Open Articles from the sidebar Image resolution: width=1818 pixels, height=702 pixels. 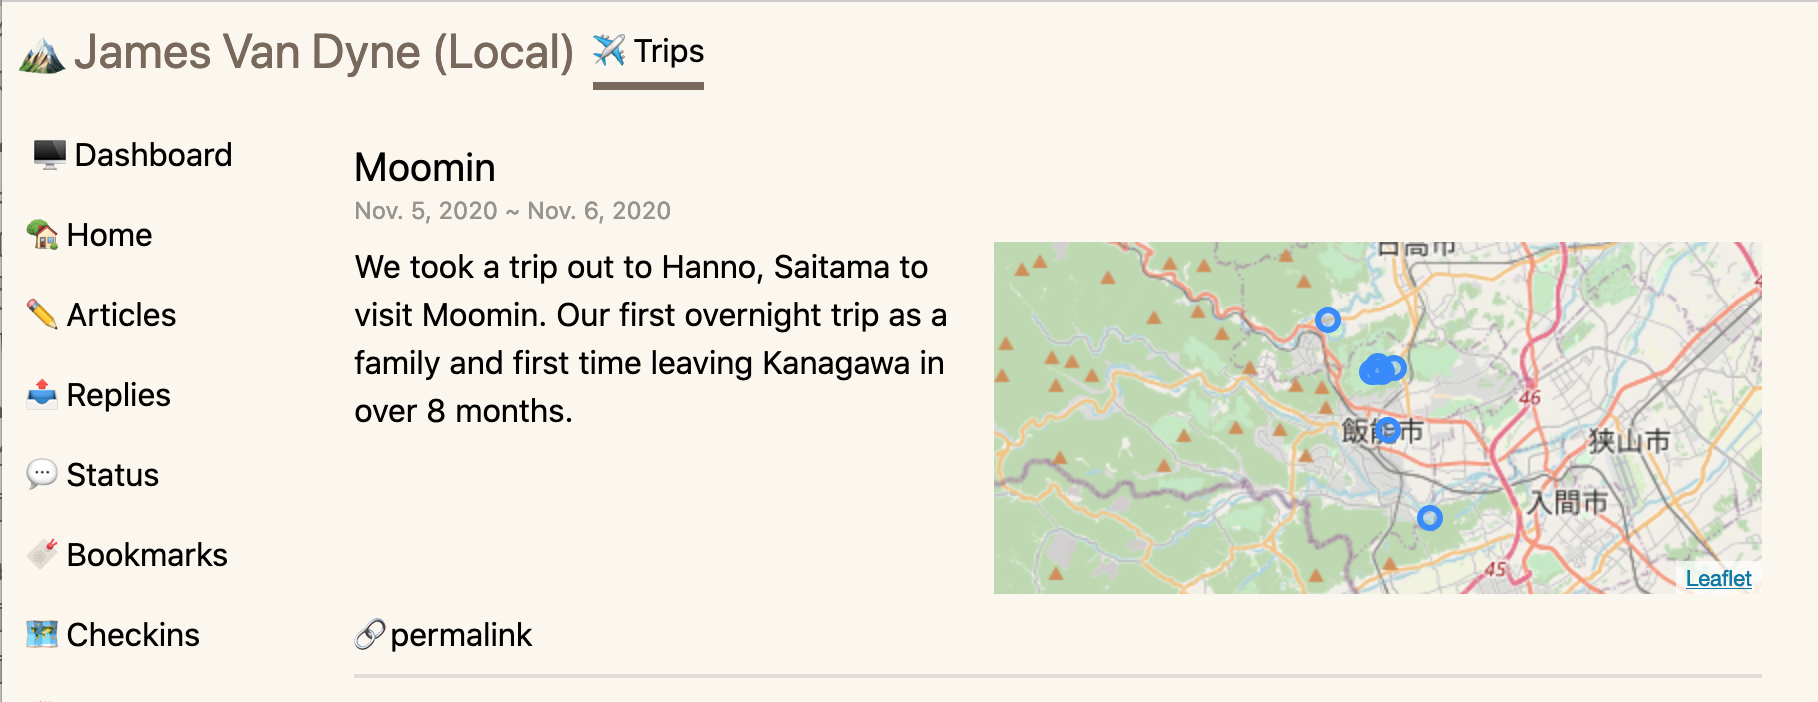coord(121,315)
